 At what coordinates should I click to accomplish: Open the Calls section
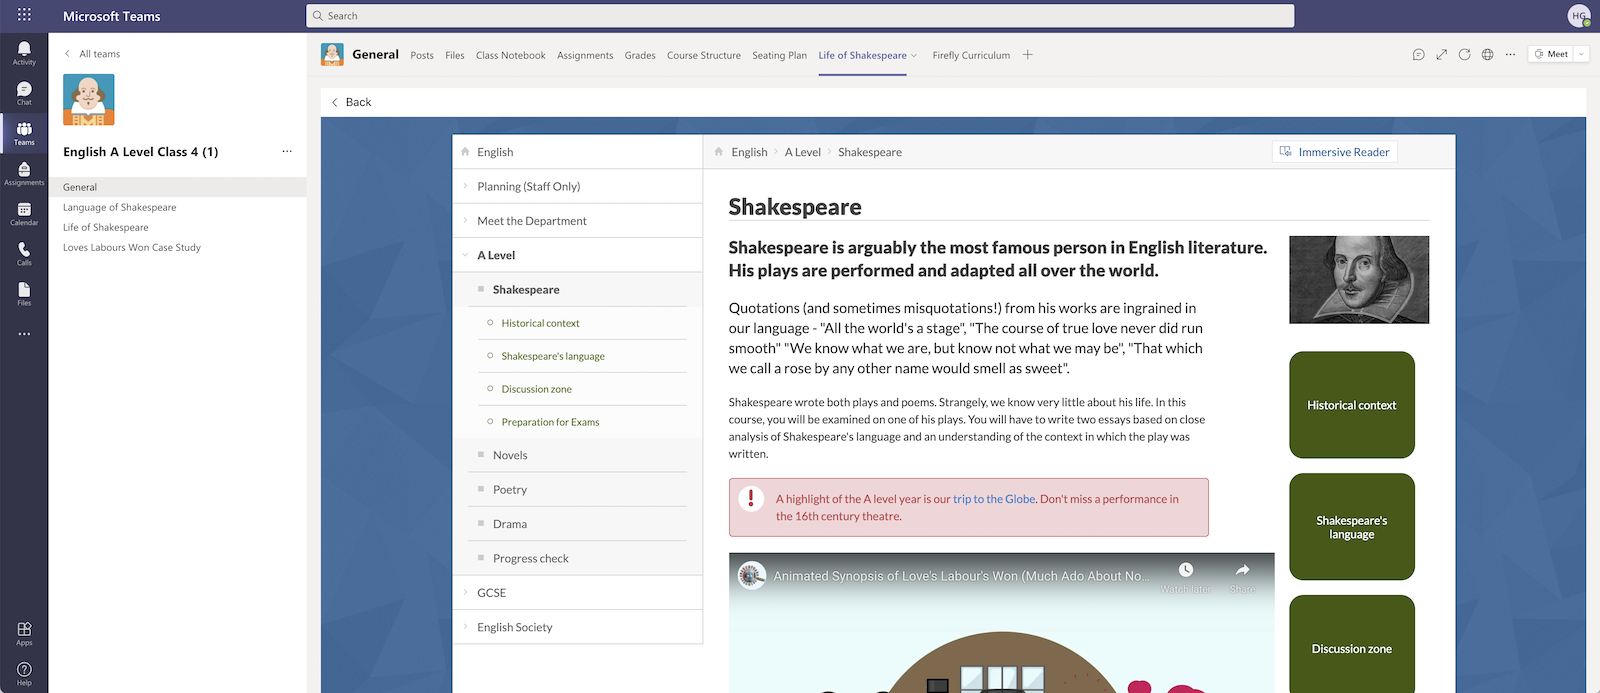[x=24, y=254]
